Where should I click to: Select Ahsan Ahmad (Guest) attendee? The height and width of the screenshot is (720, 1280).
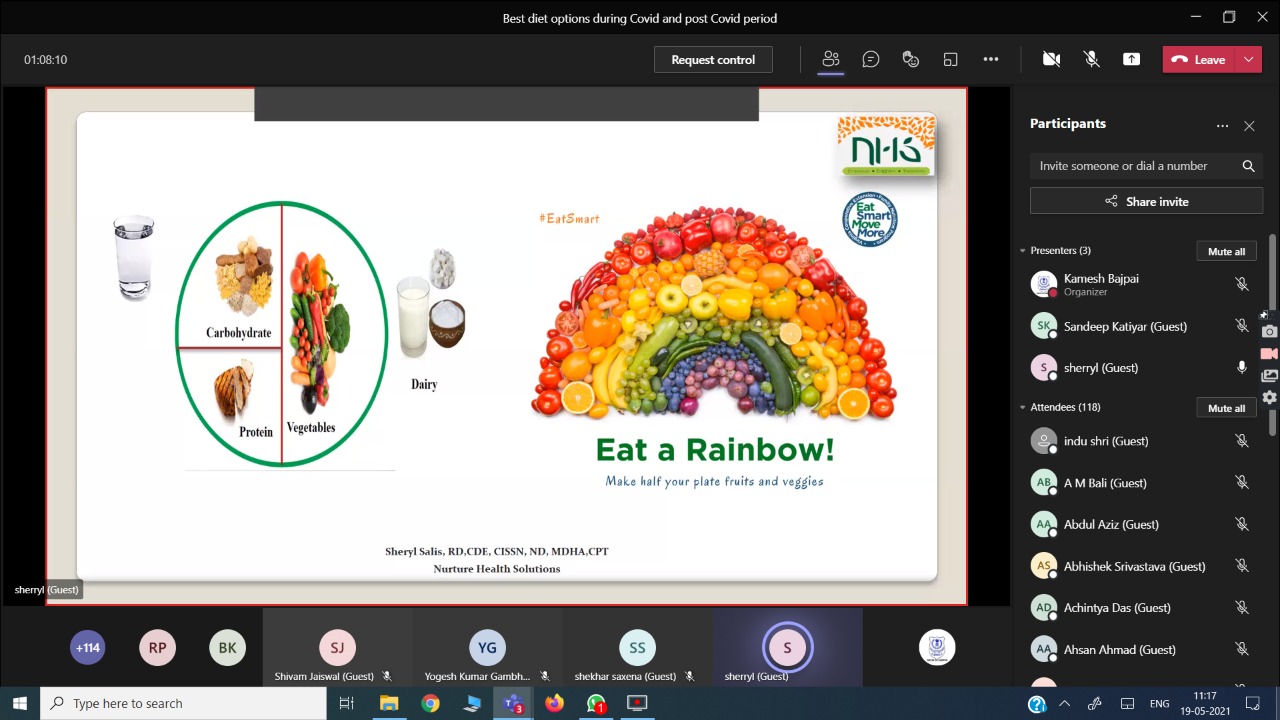tap(1140, 650)
